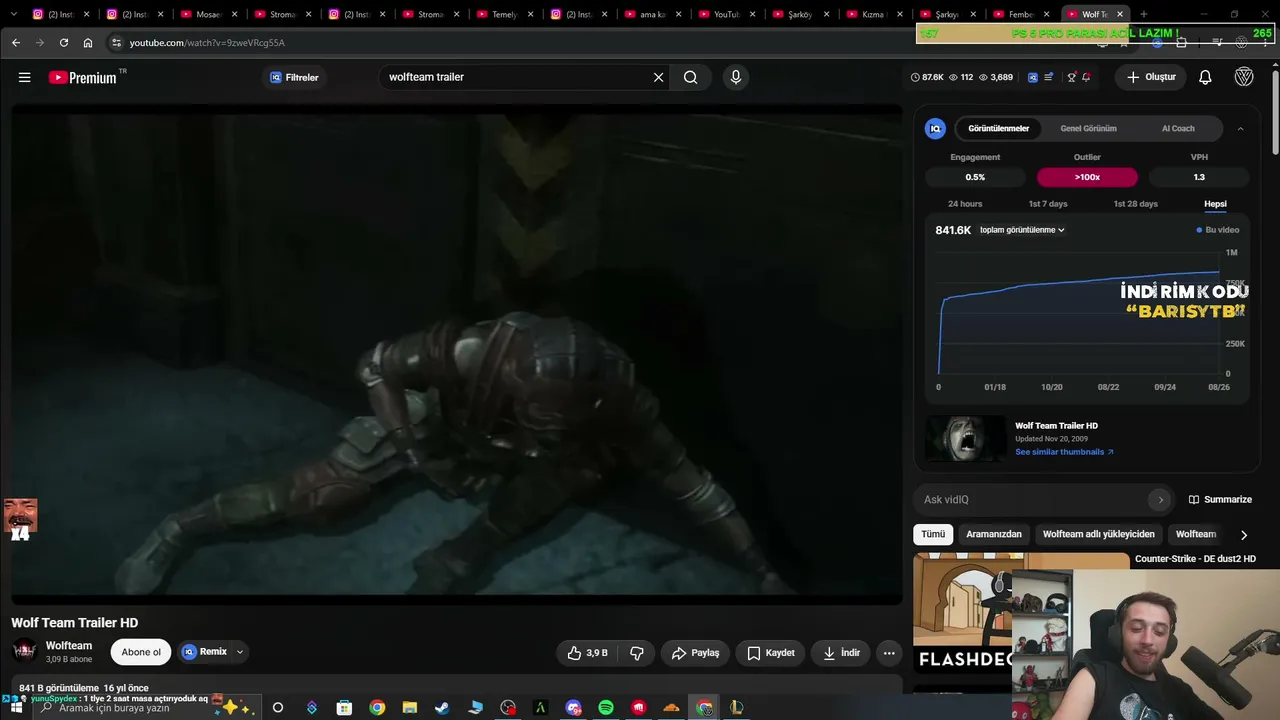Switch to the AI Coach tab
Viewport: 1280px width, 720px height.
click(x=1178, y=128)
